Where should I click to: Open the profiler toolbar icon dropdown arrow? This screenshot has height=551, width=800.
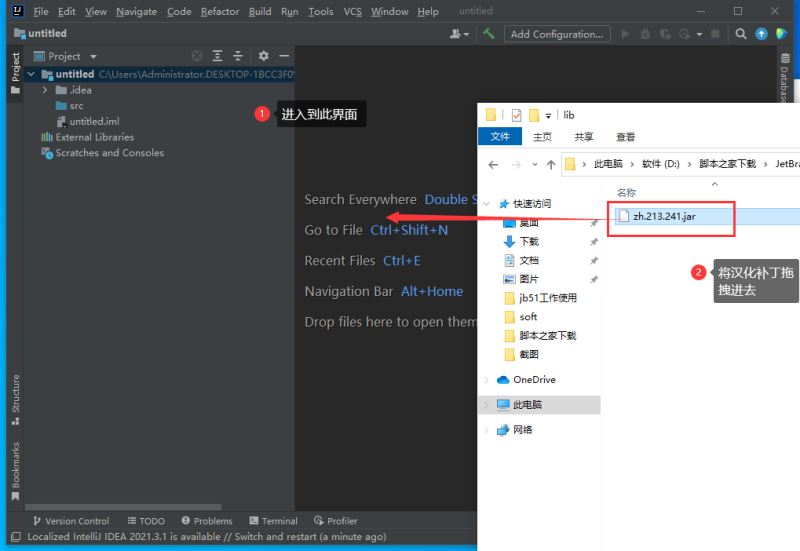pyautogui.click(x=699, y=34)
